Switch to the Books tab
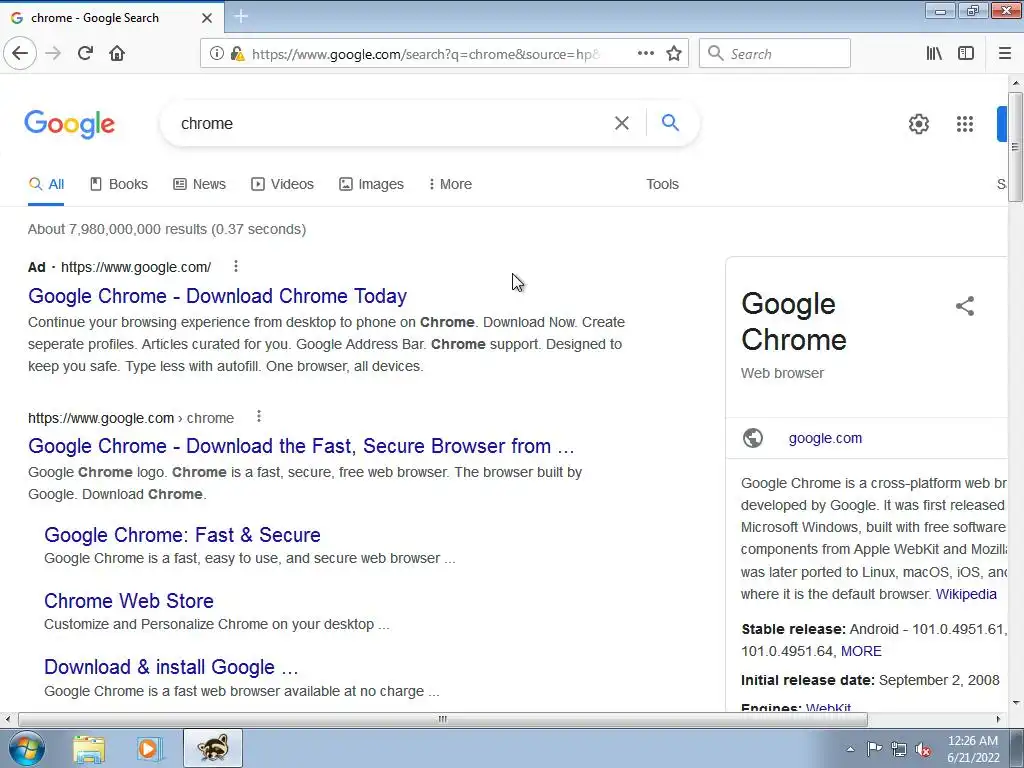1024x768 pixels. (119, 184)
